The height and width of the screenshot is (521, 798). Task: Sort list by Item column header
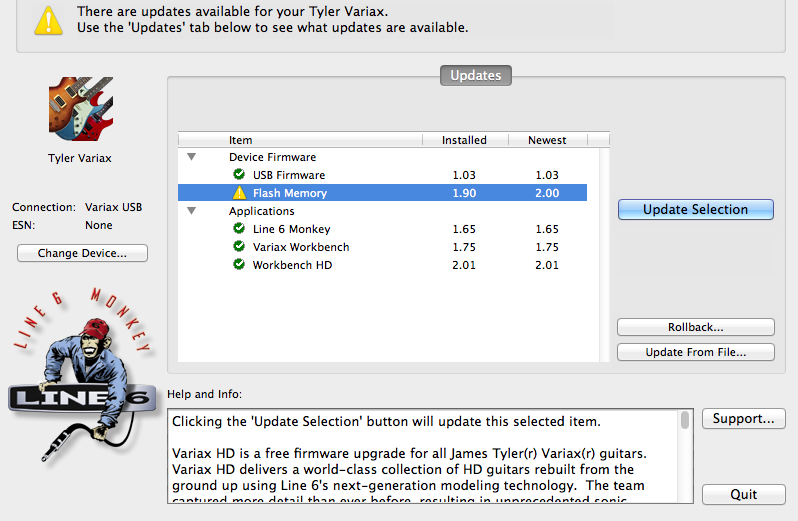[300, 140]
